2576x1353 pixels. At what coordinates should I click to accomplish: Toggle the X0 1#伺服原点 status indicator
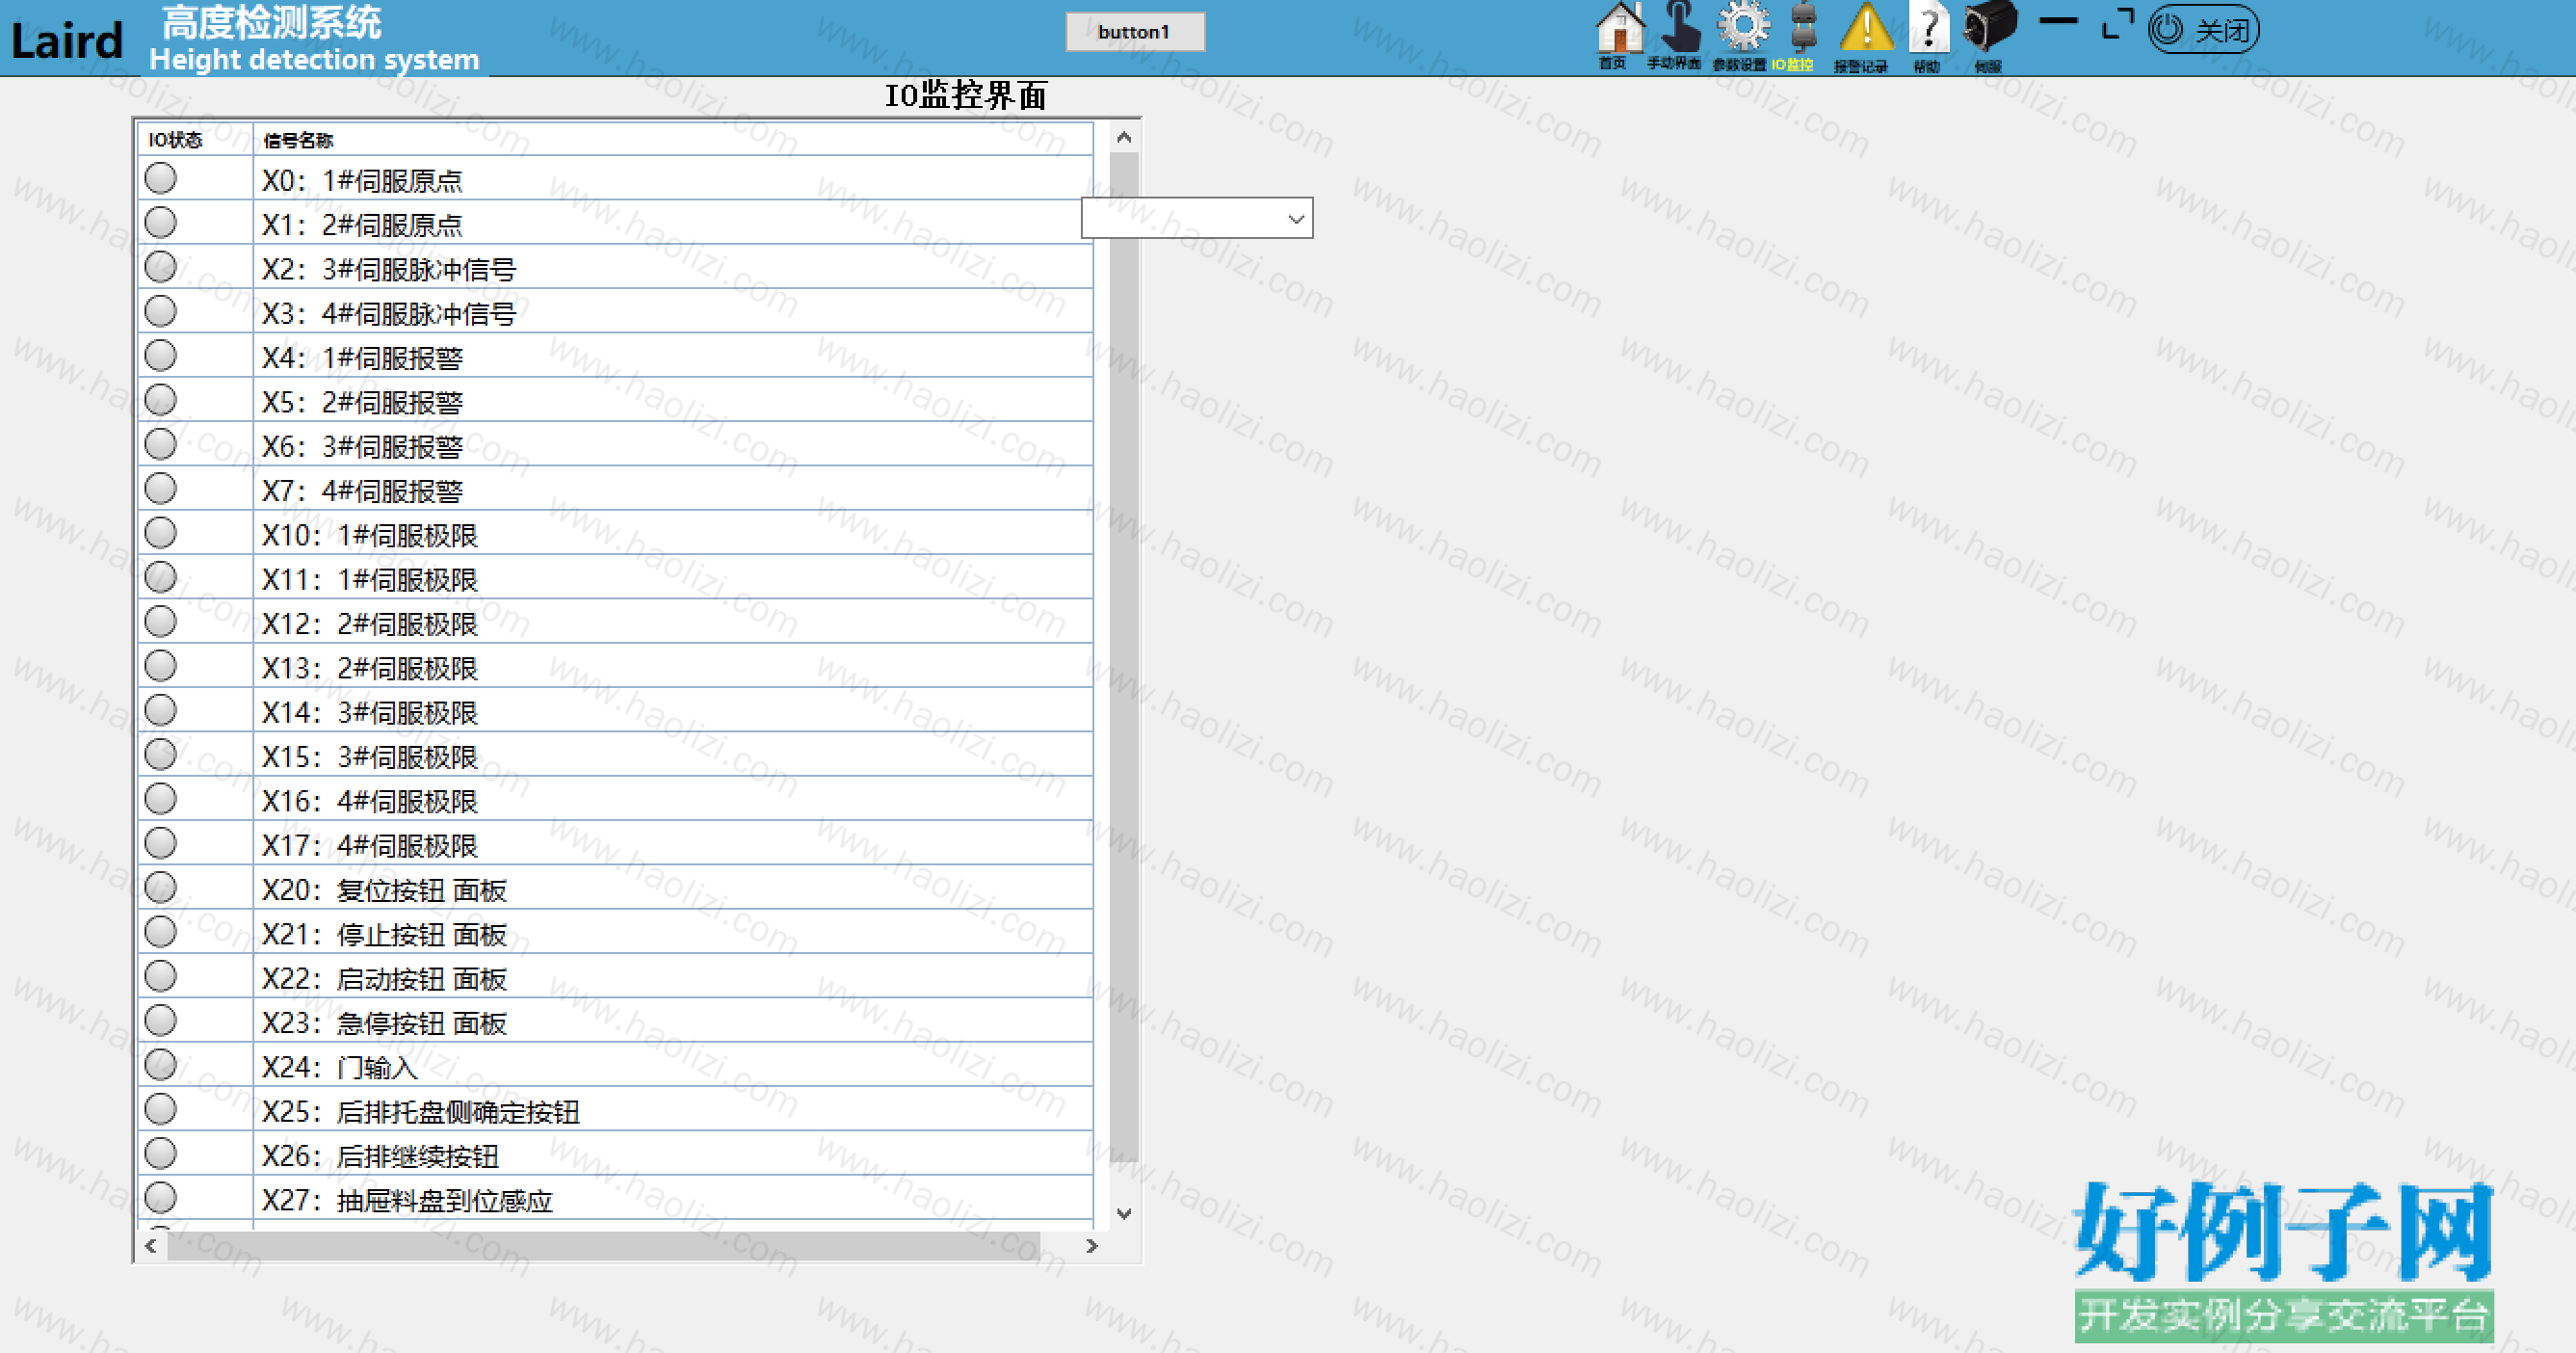click(x=160, y=179)
